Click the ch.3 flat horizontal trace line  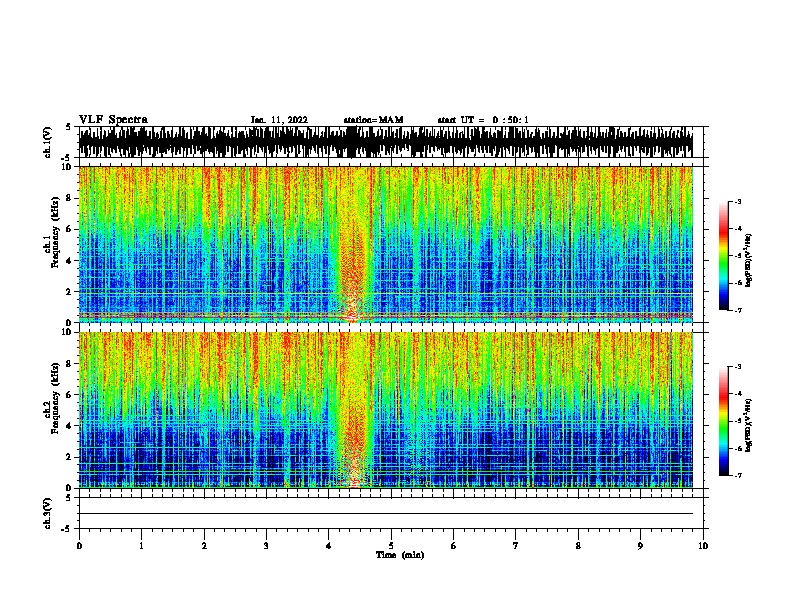coord(385,514)
